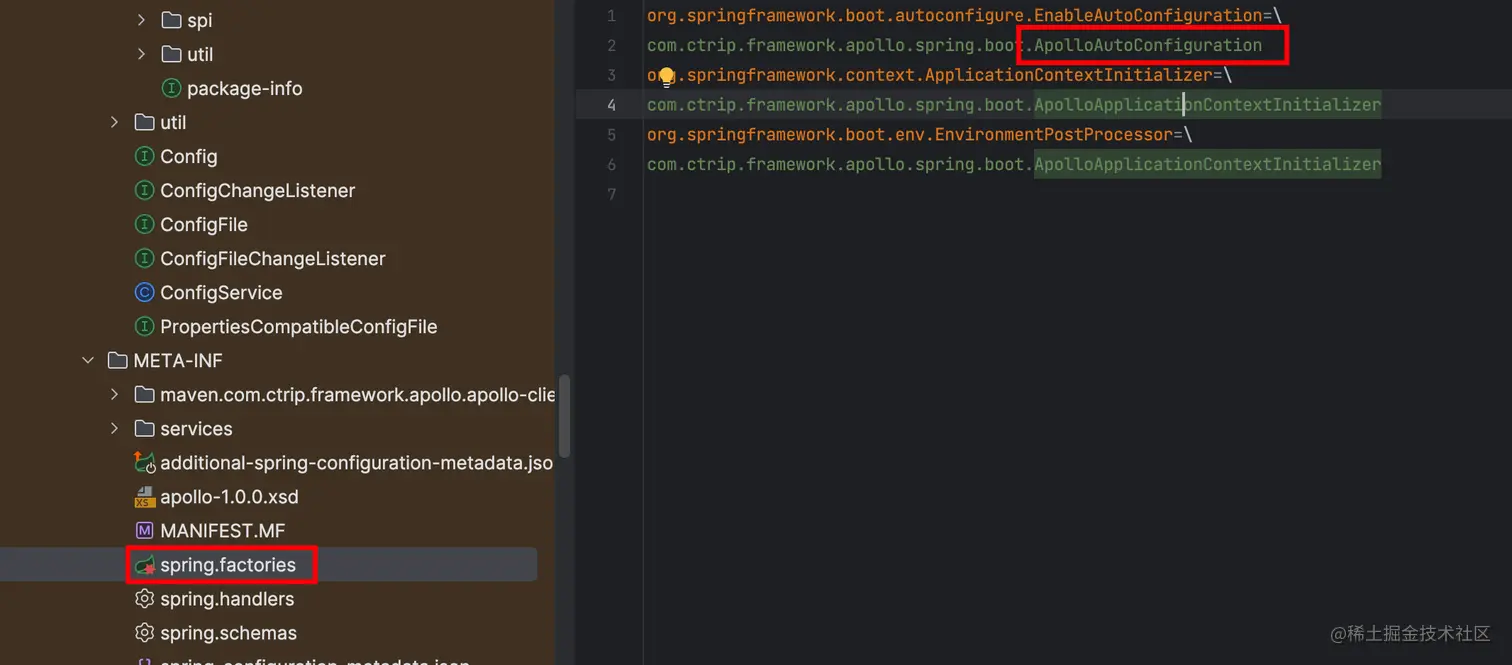Click the project tree vertical scrollbar
Image resolution: width=1512 pixels, height=665 pixels.
click(x=564, y=415)
